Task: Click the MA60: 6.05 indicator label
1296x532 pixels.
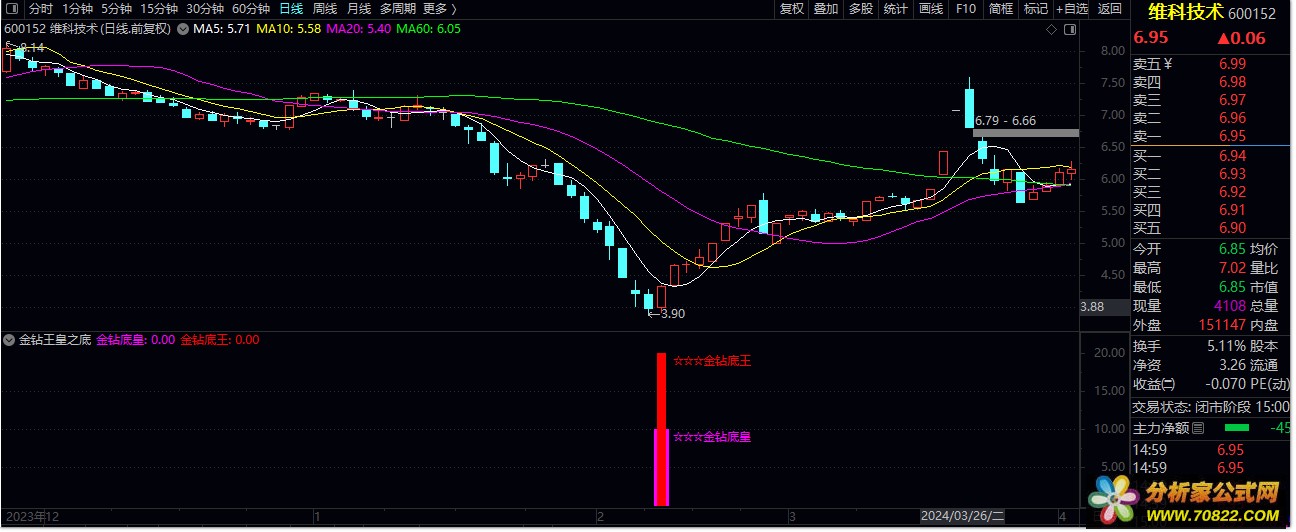Action: [429, 29]
